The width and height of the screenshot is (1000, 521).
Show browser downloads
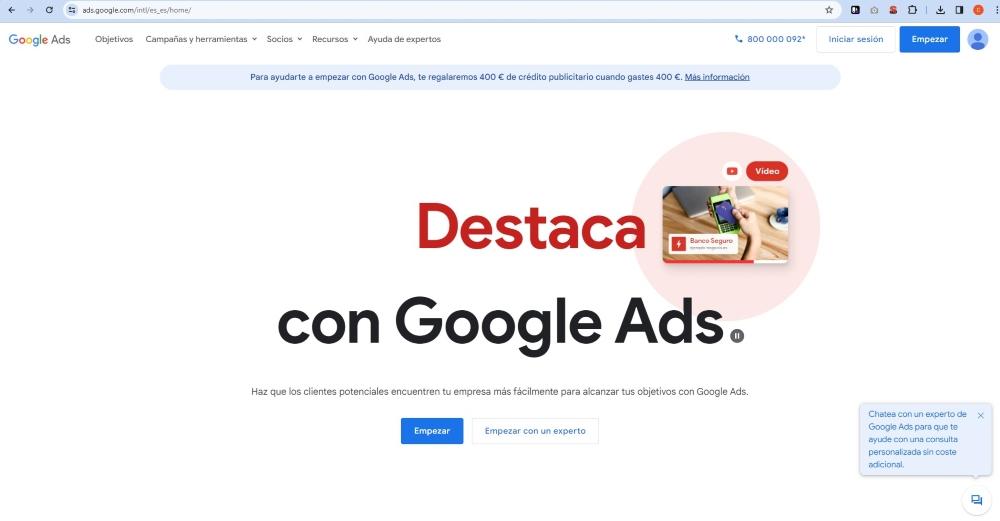tap(940, 10)
